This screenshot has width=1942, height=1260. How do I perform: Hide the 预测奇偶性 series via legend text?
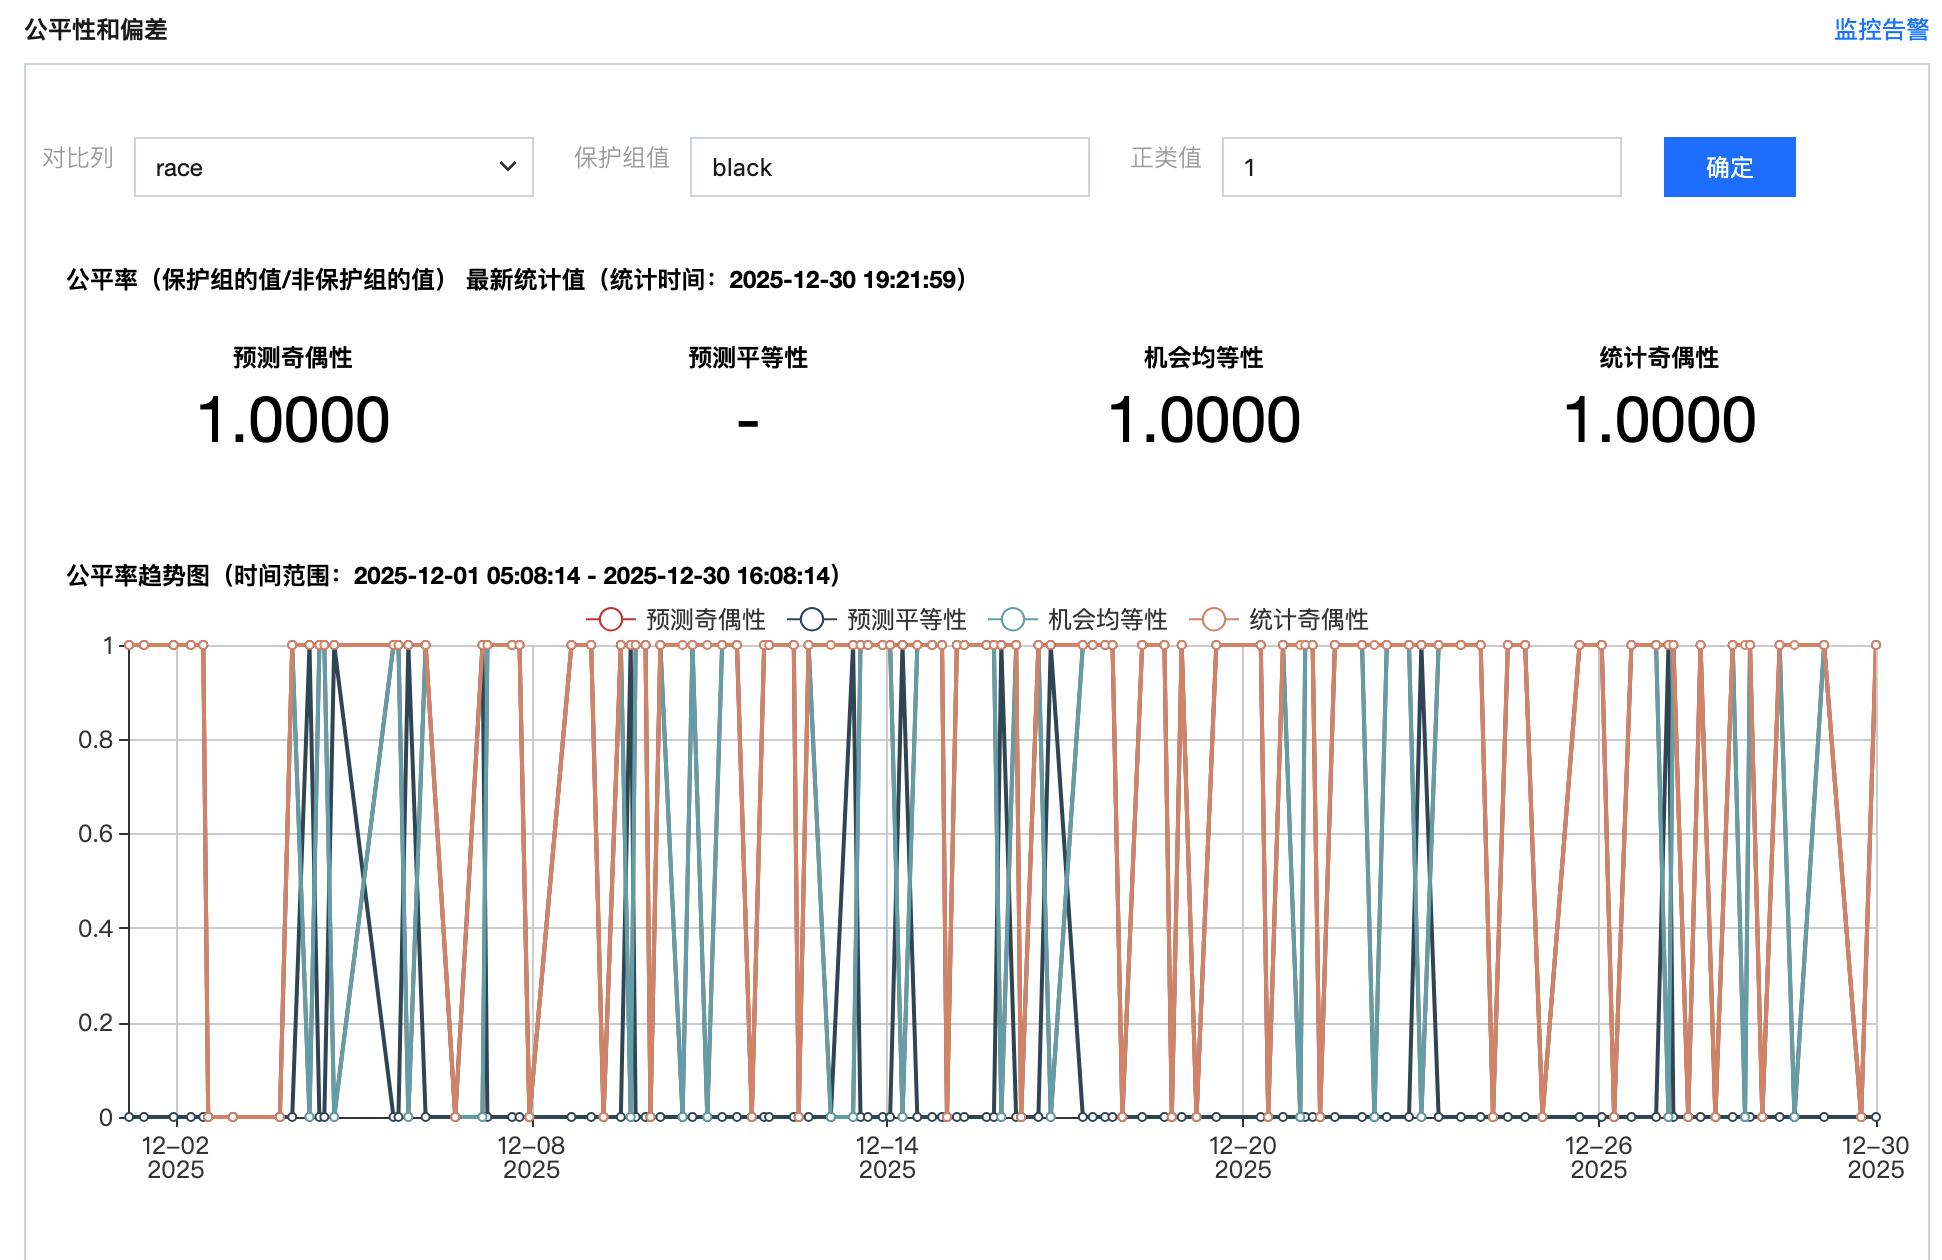point(705,620)
